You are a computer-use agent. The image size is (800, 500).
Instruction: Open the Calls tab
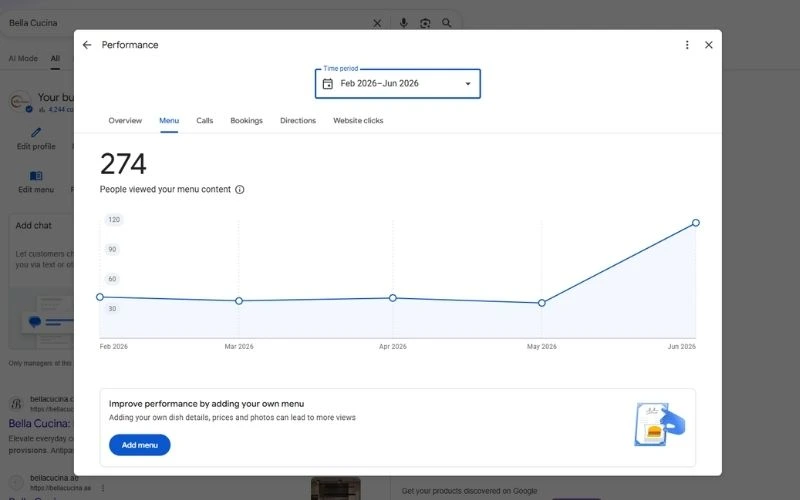click(x=205, y=120)
